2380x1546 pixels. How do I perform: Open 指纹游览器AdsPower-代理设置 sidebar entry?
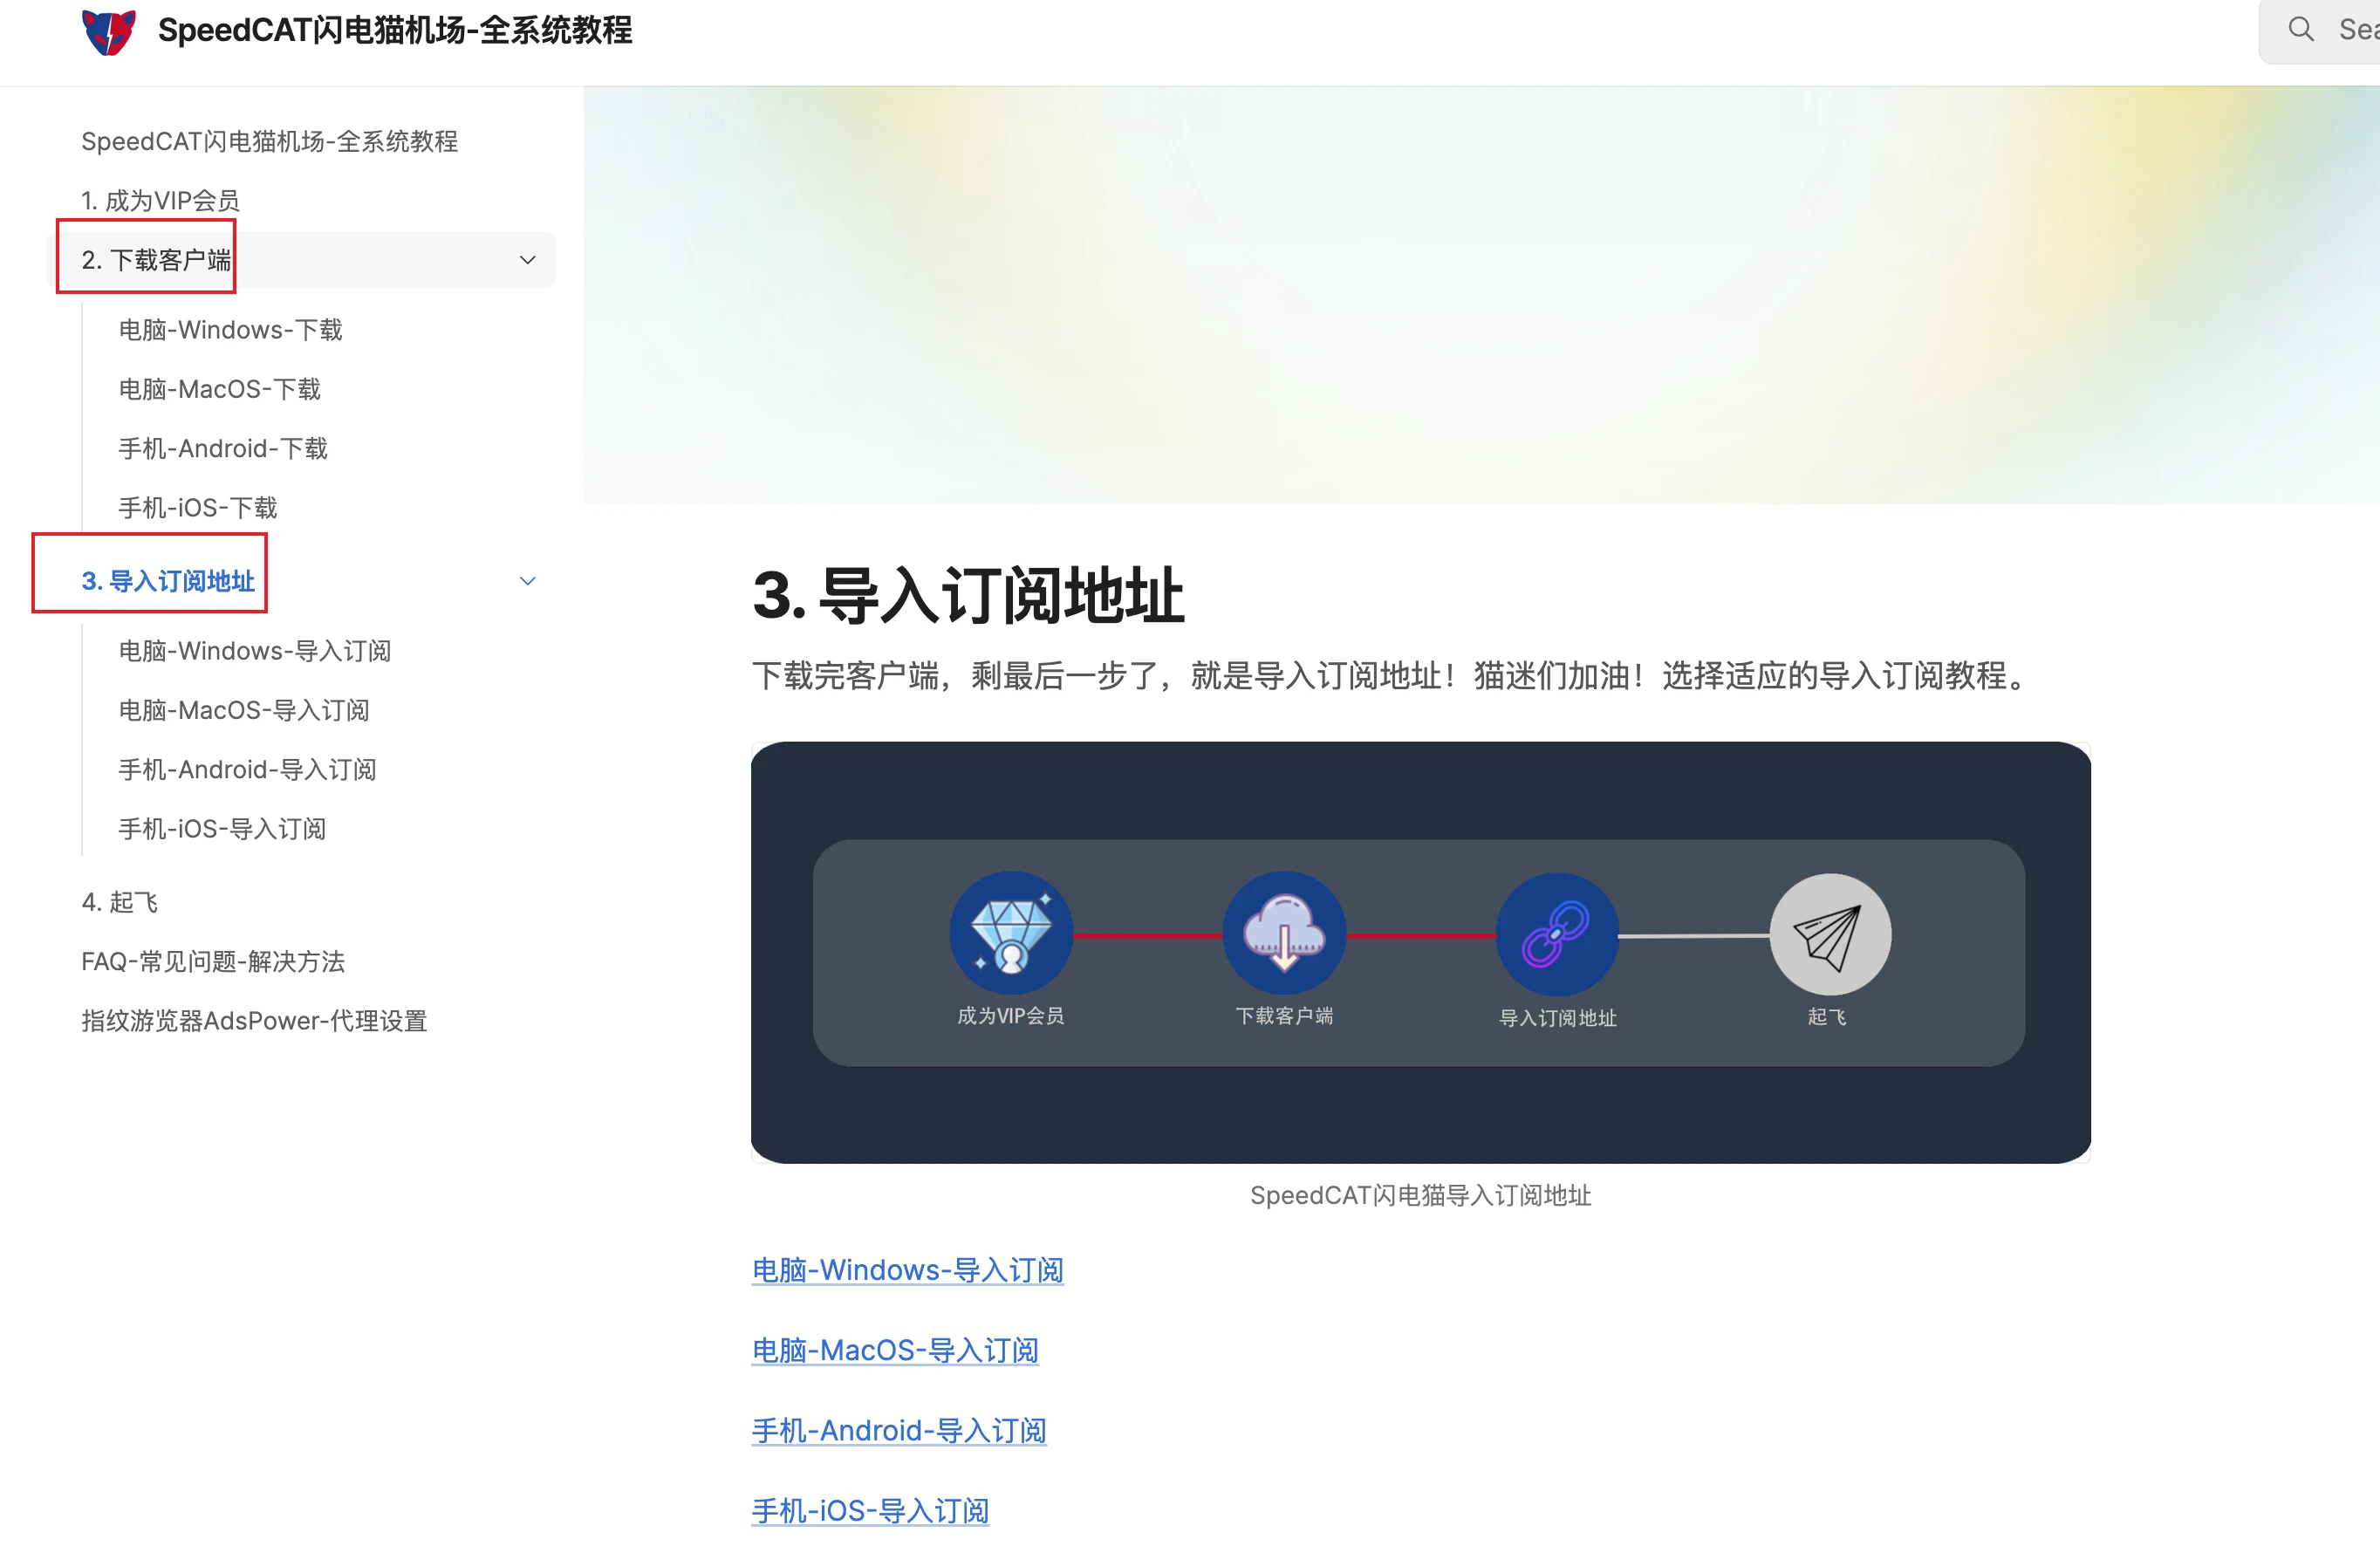253,1020
